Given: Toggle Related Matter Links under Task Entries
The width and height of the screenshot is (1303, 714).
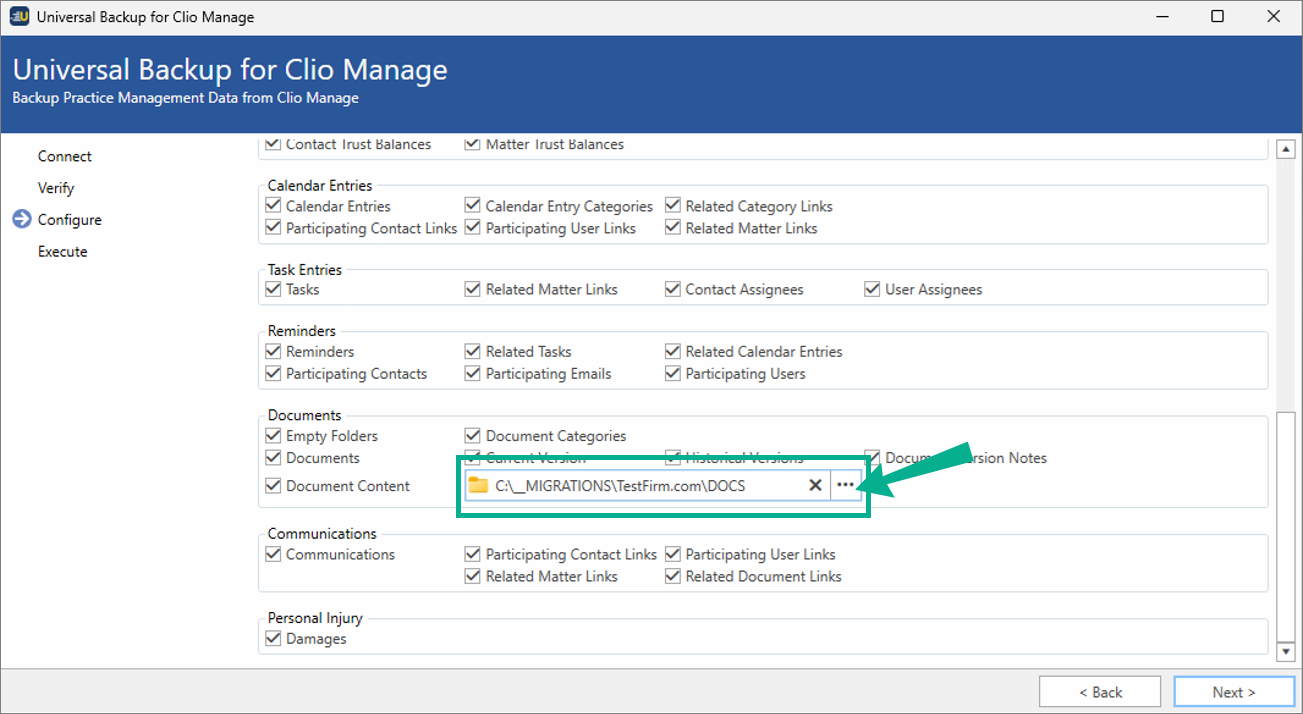Looking at the screenshot, I should [x=473, y=289].
